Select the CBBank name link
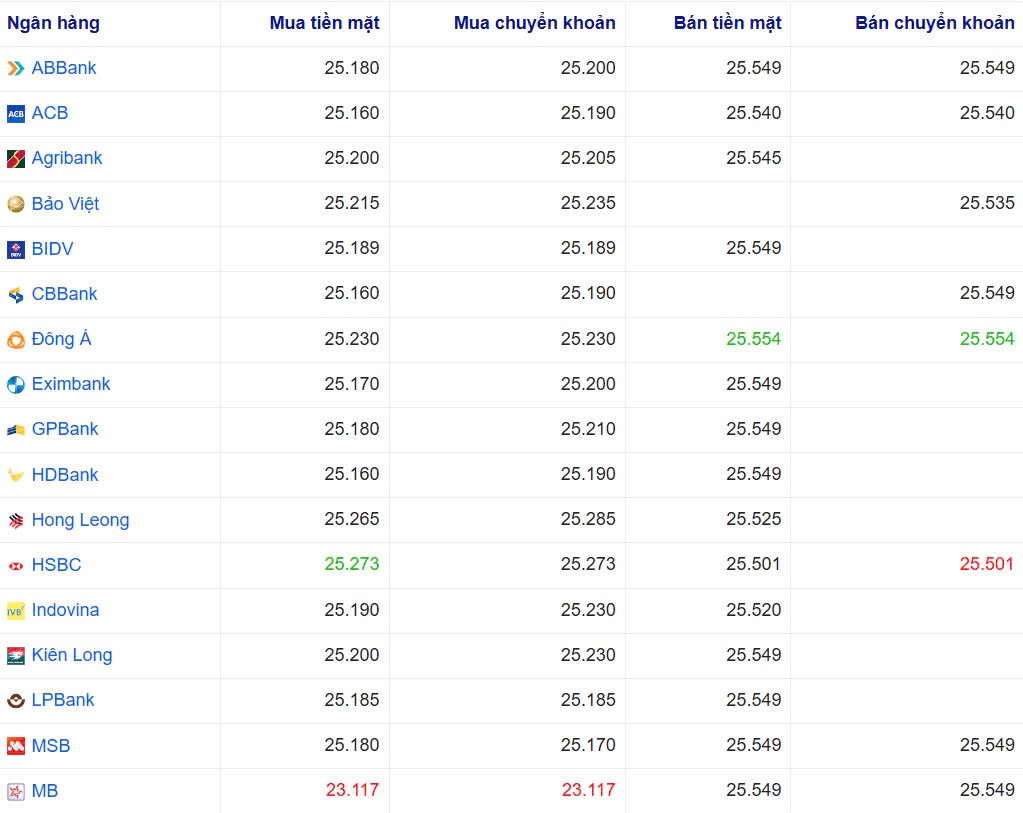Screen dimensions: 1023x813 (65, 294)
